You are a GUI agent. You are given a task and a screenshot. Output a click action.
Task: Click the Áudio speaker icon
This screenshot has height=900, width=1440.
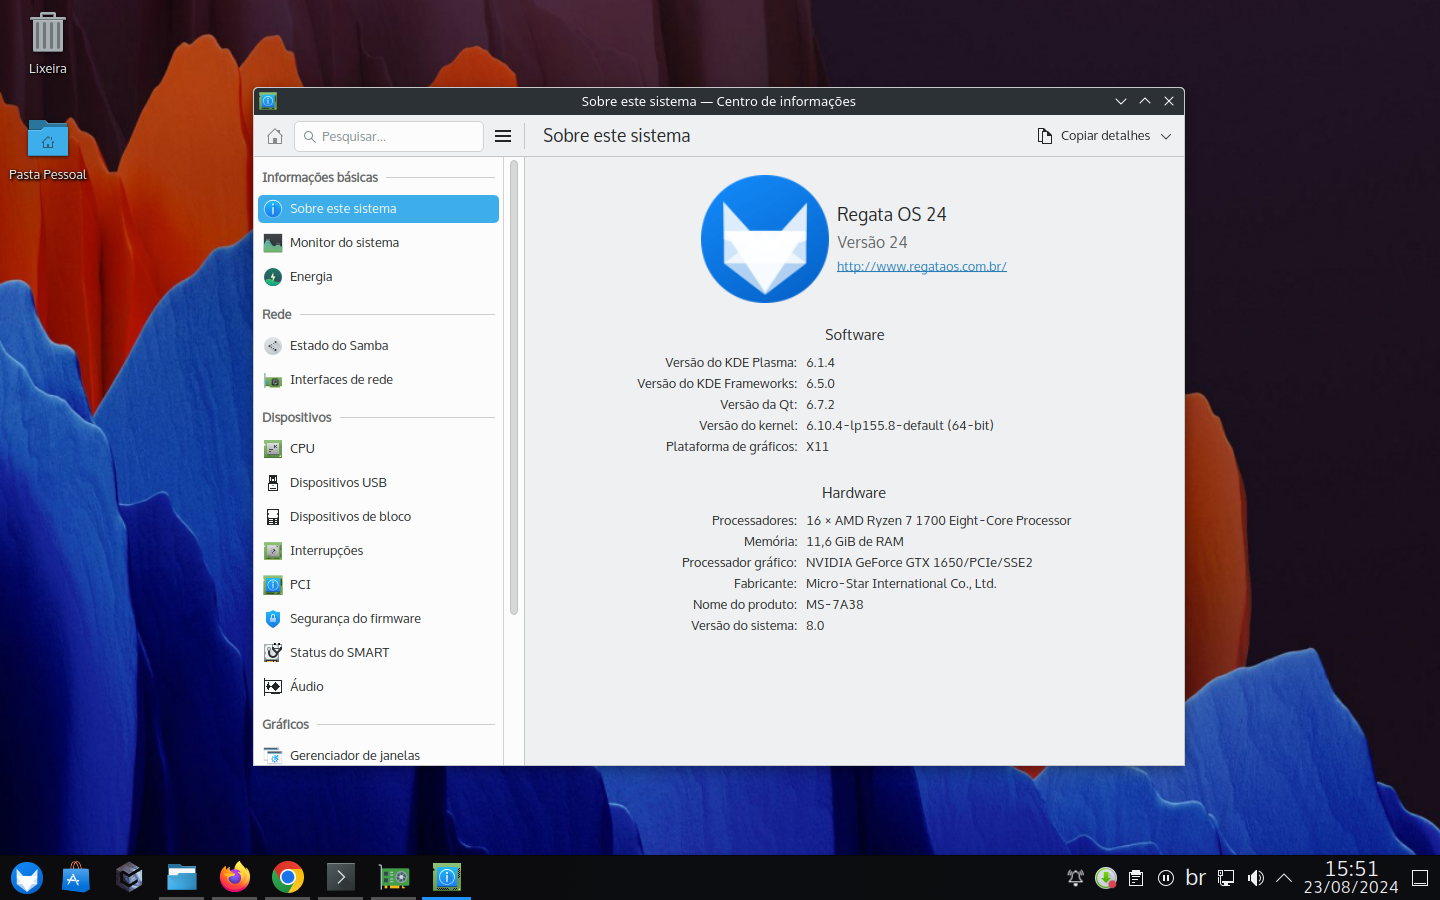(273, 687)
